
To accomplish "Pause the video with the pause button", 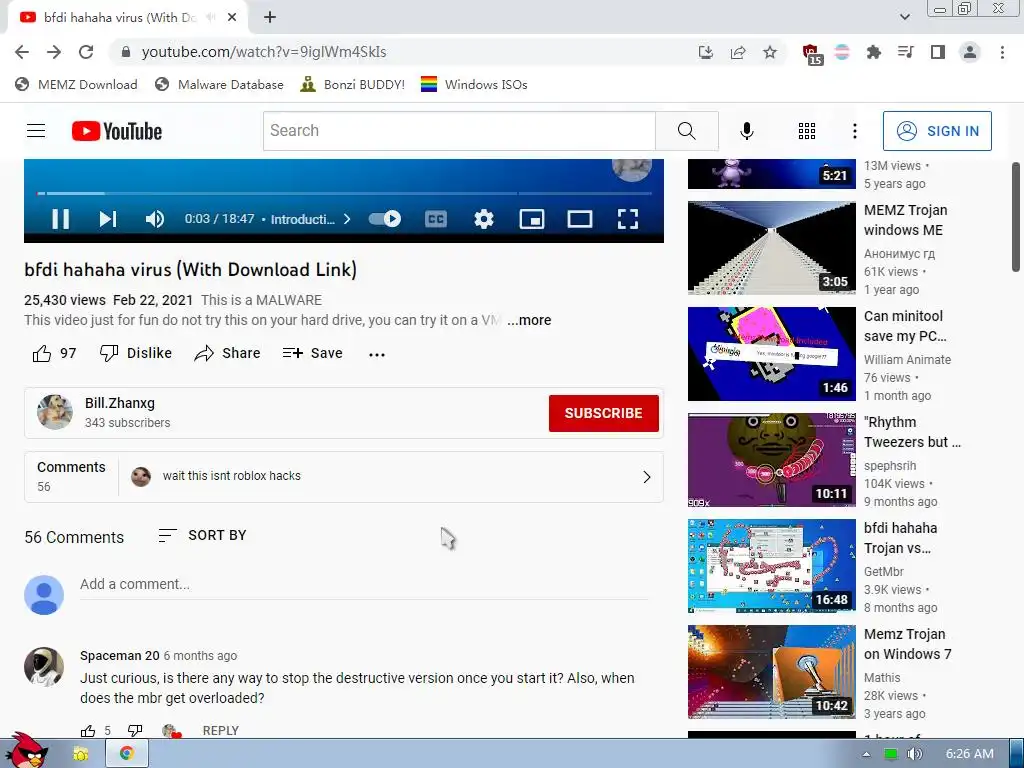I will pyautogui.click(x=60, y=219).
